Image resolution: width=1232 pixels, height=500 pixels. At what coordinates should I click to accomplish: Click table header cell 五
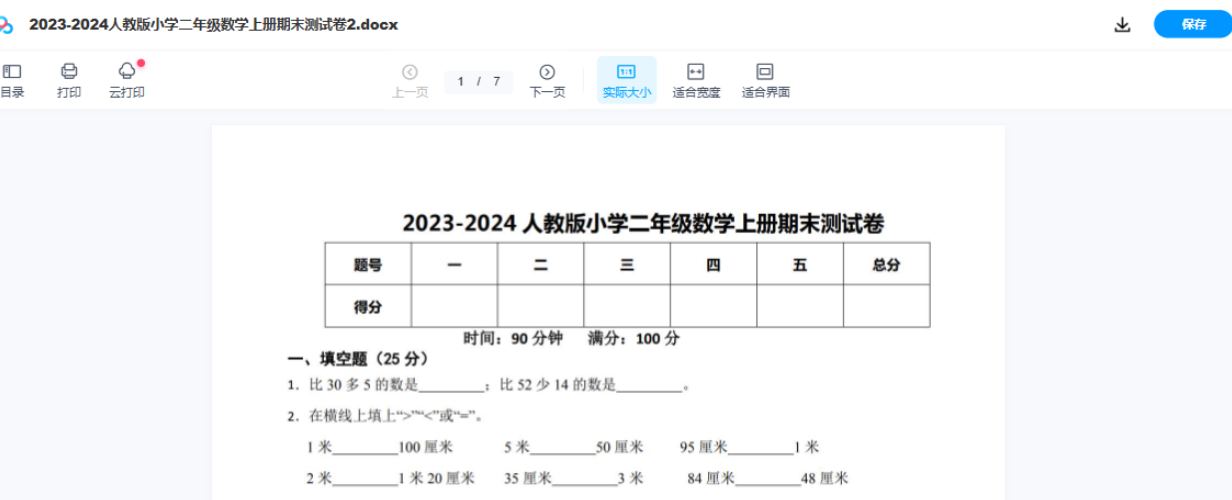800,265
